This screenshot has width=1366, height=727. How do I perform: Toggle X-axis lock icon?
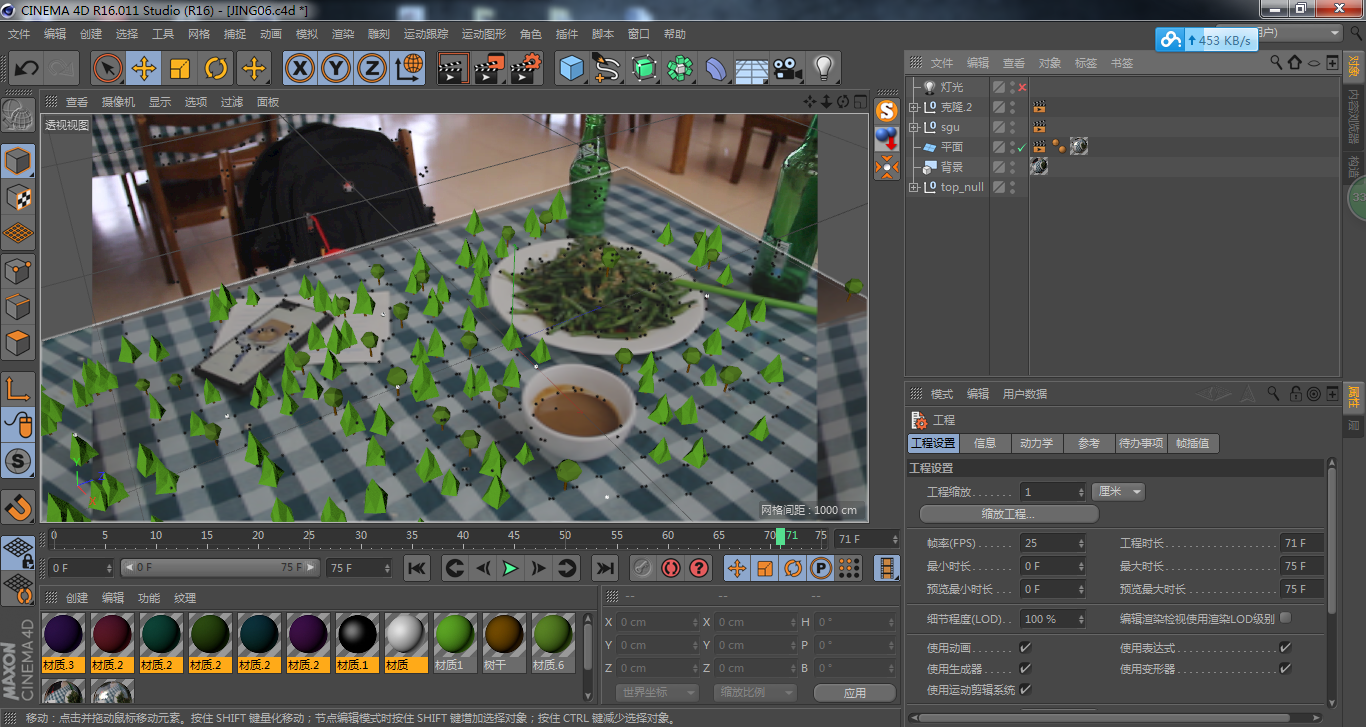click(x=299, y=69)
